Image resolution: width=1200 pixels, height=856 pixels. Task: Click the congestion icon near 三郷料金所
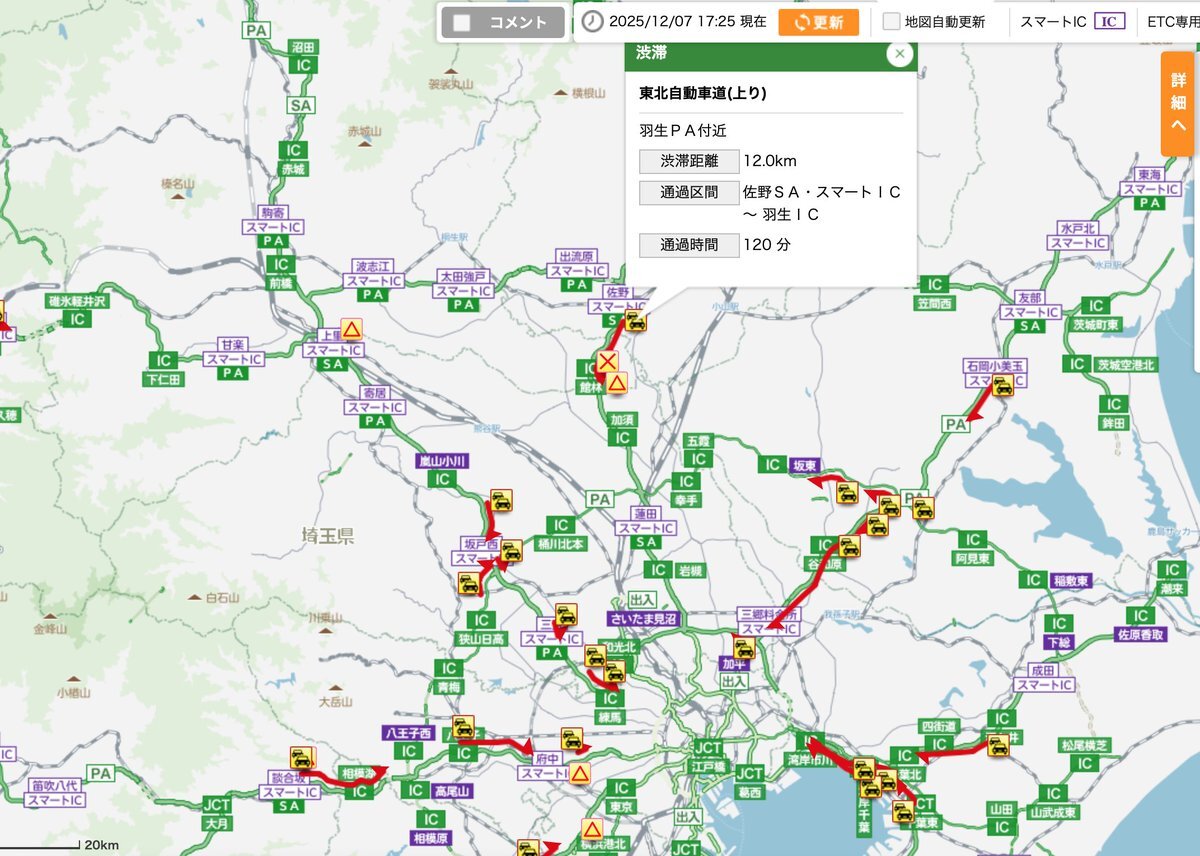[x=744, y=648]
